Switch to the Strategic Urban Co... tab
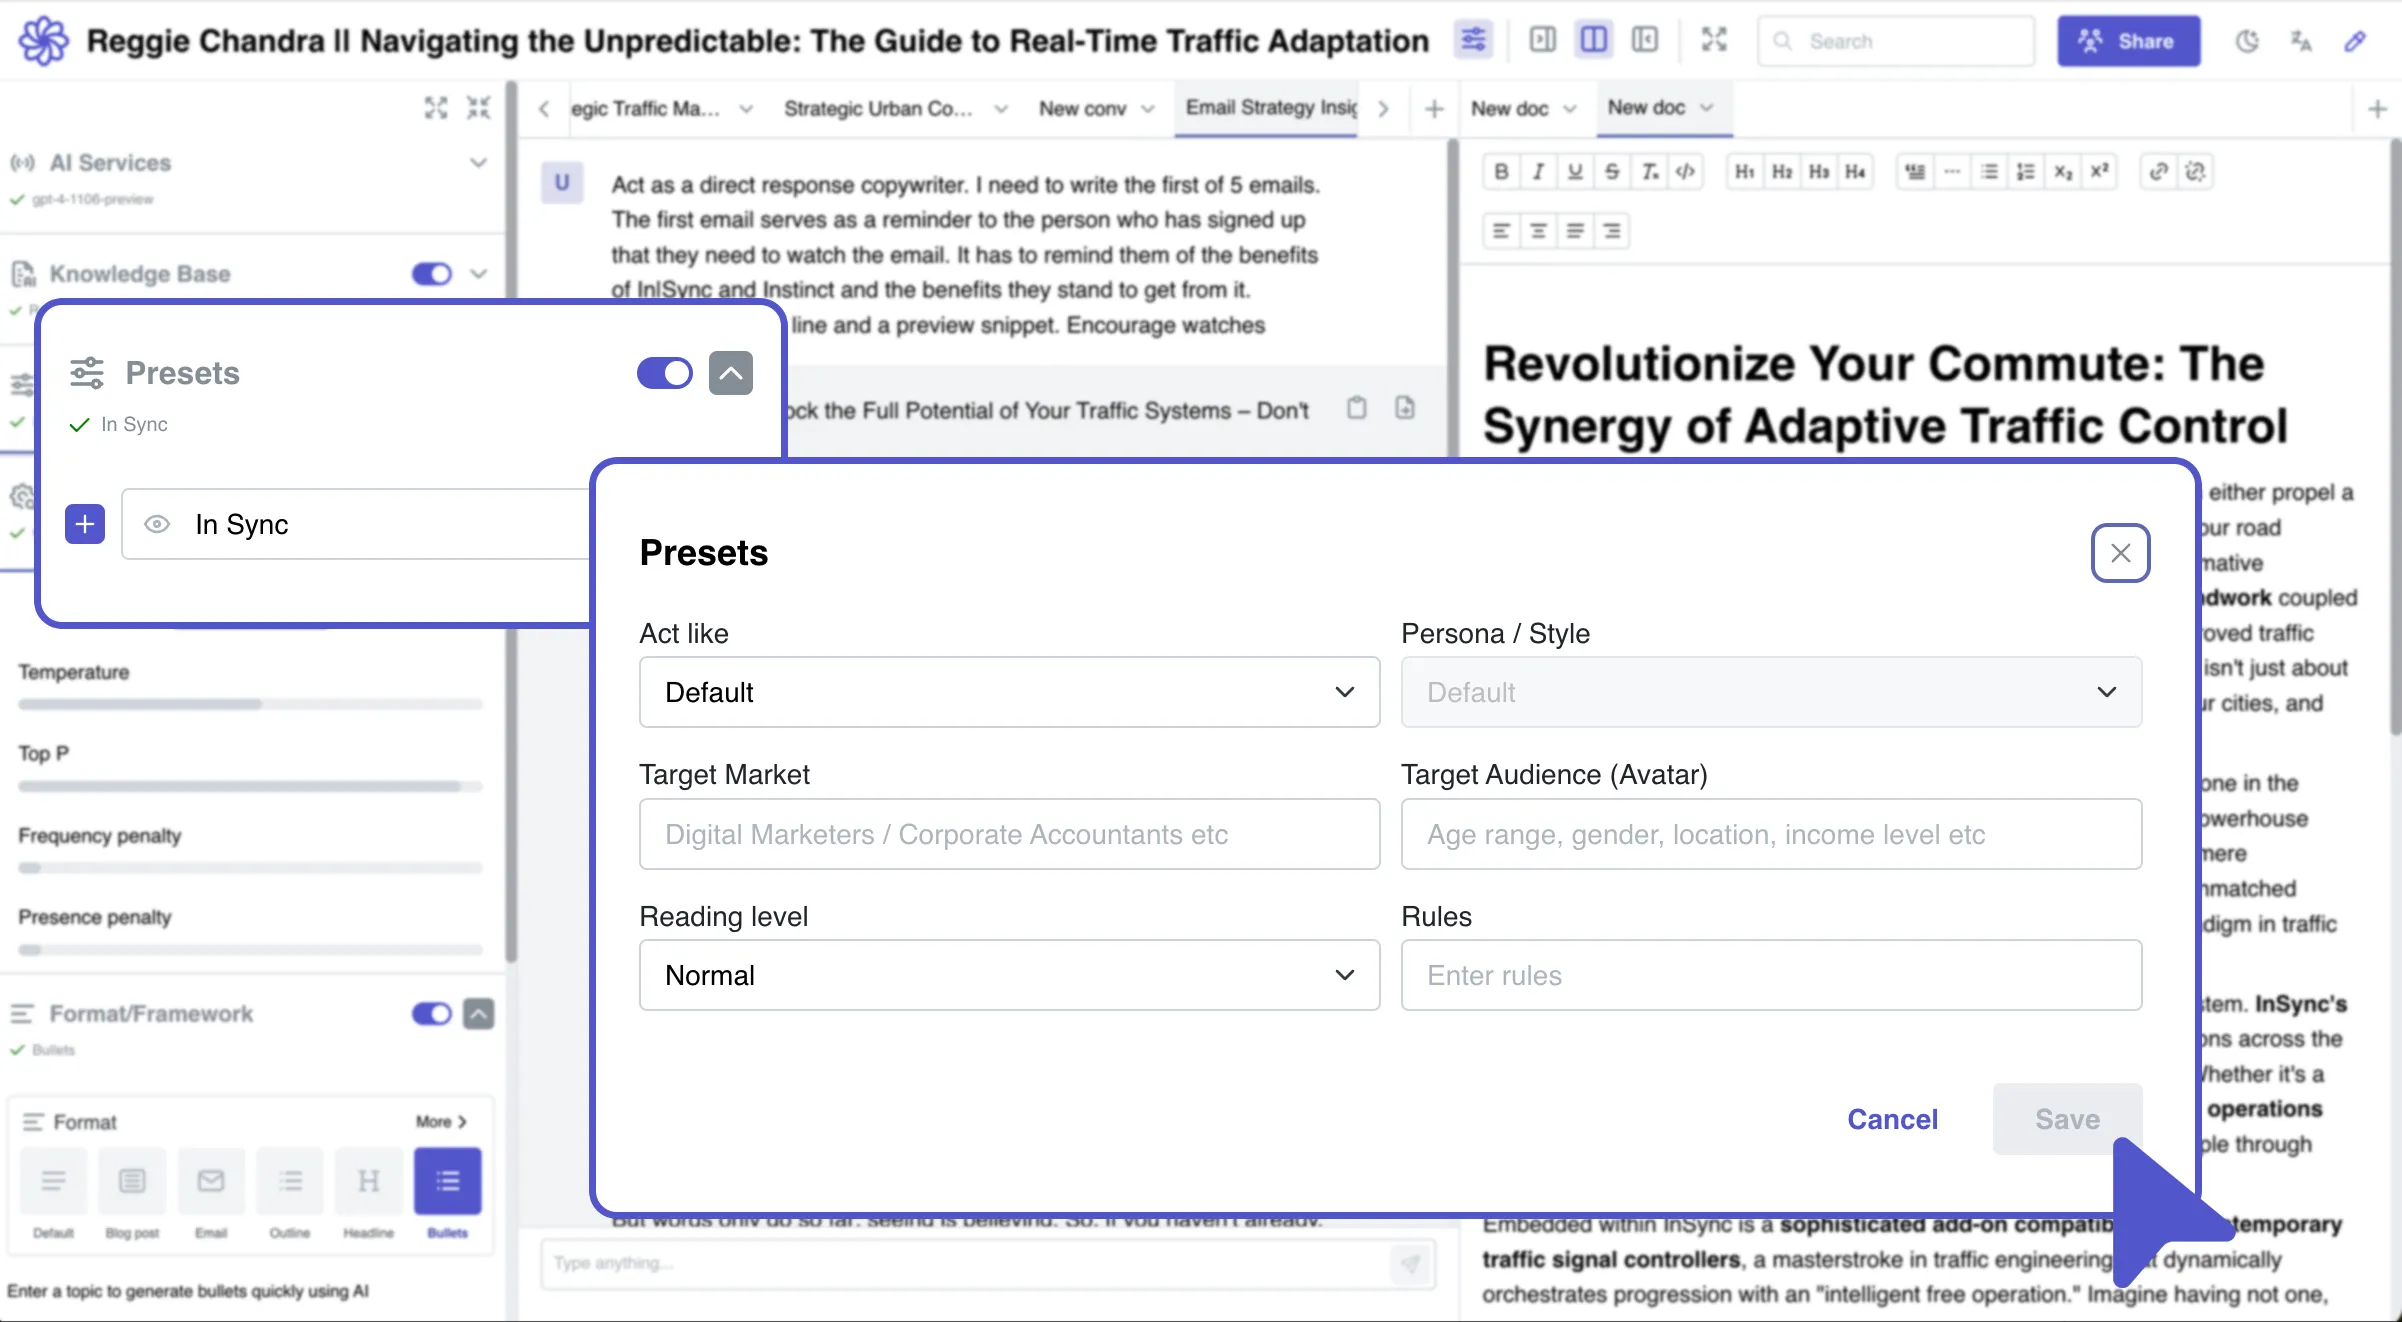Screen dimensions: 2402x1322 [878, 108]
